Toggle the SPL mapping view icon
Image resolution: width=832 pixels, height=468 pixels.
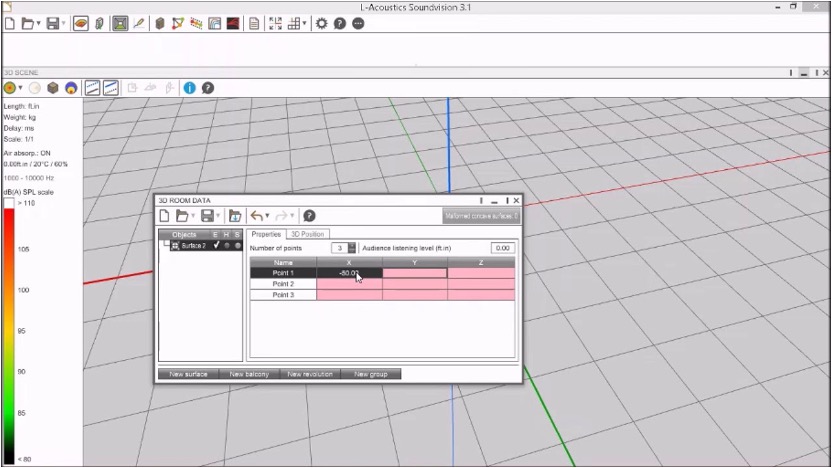[x=81, y=23]
